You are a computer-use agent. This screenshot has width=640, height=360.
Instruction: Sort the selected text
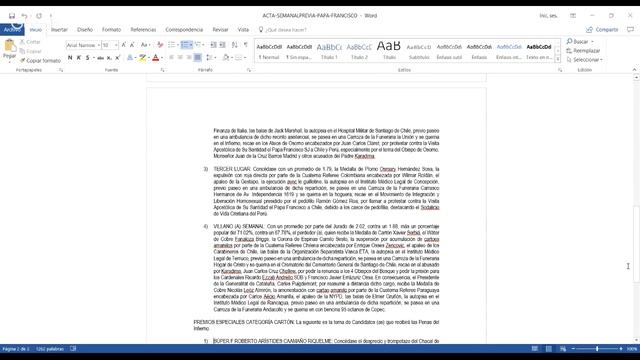(x=235, y=45)
